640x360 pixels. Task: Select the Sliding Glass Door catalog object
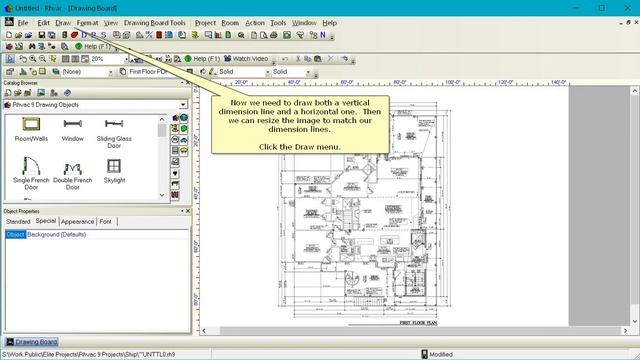coord(114,133)
